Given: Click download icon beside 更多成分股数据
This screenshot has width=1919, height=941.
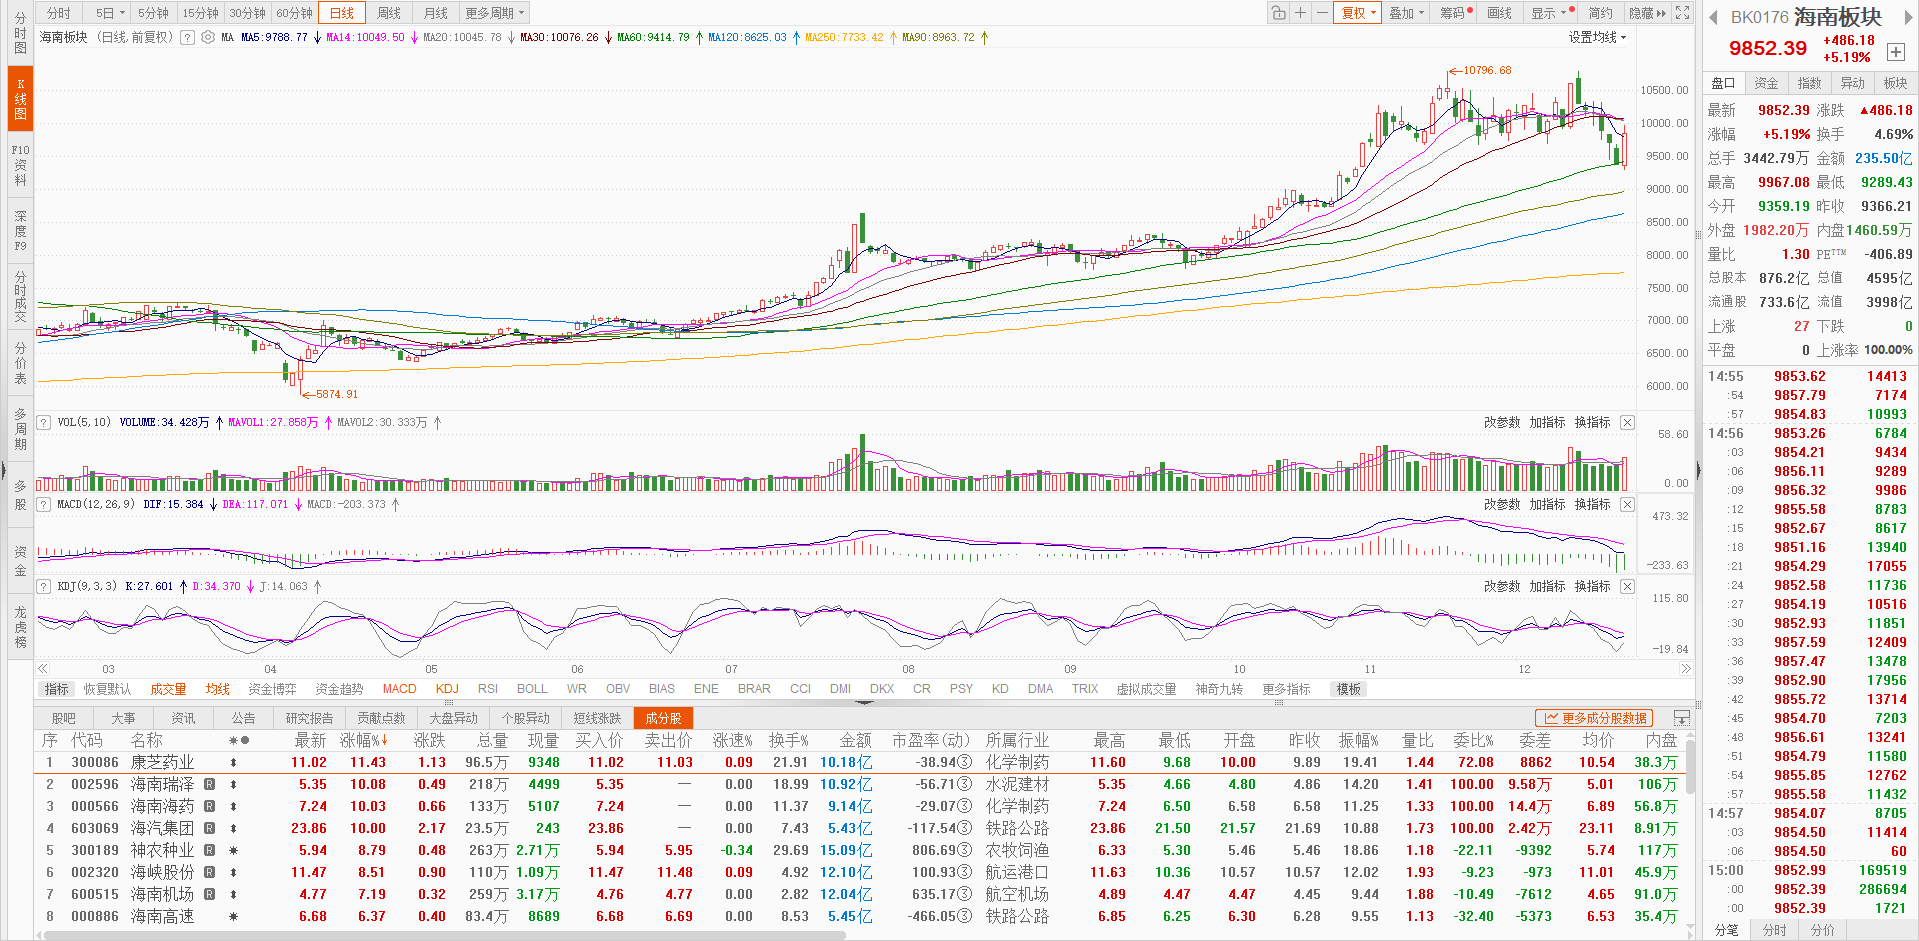Looking at the screenshot, I should point(1682,718).
